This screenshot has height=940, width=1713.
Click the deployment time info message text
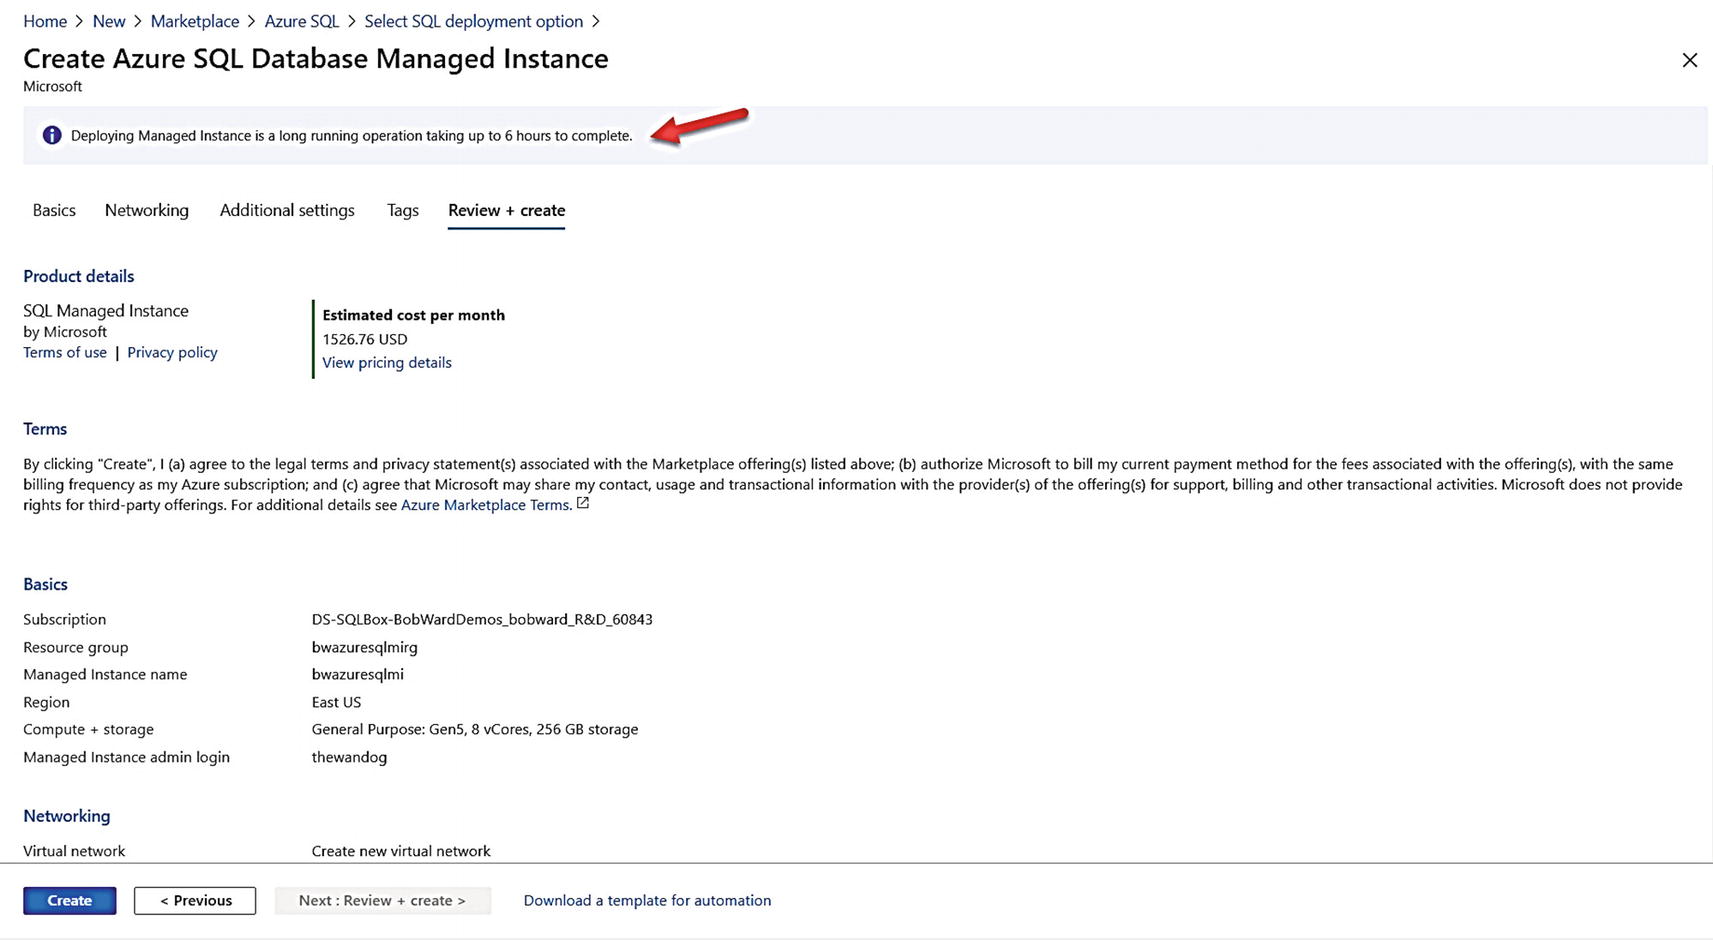click(352, 136)
